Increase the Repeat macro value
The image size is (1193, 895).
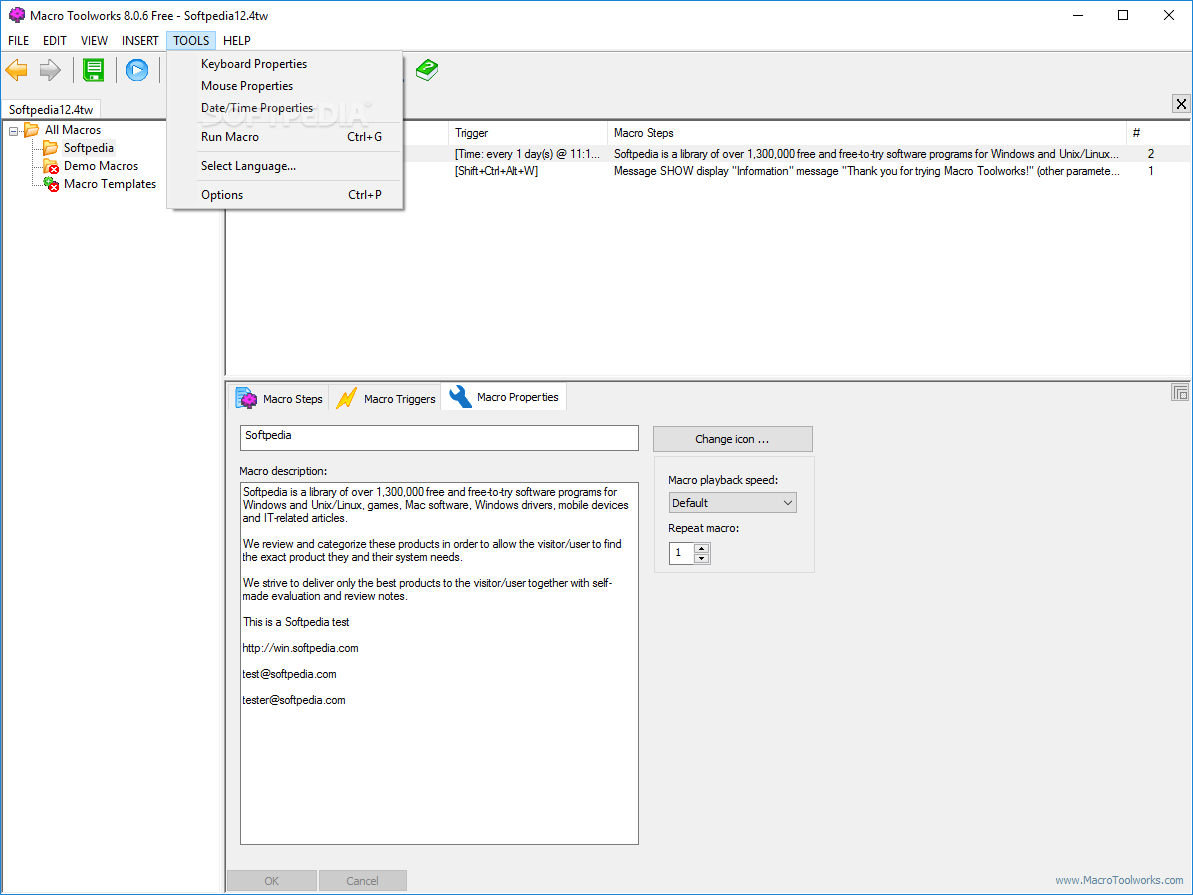coord(701,548)
